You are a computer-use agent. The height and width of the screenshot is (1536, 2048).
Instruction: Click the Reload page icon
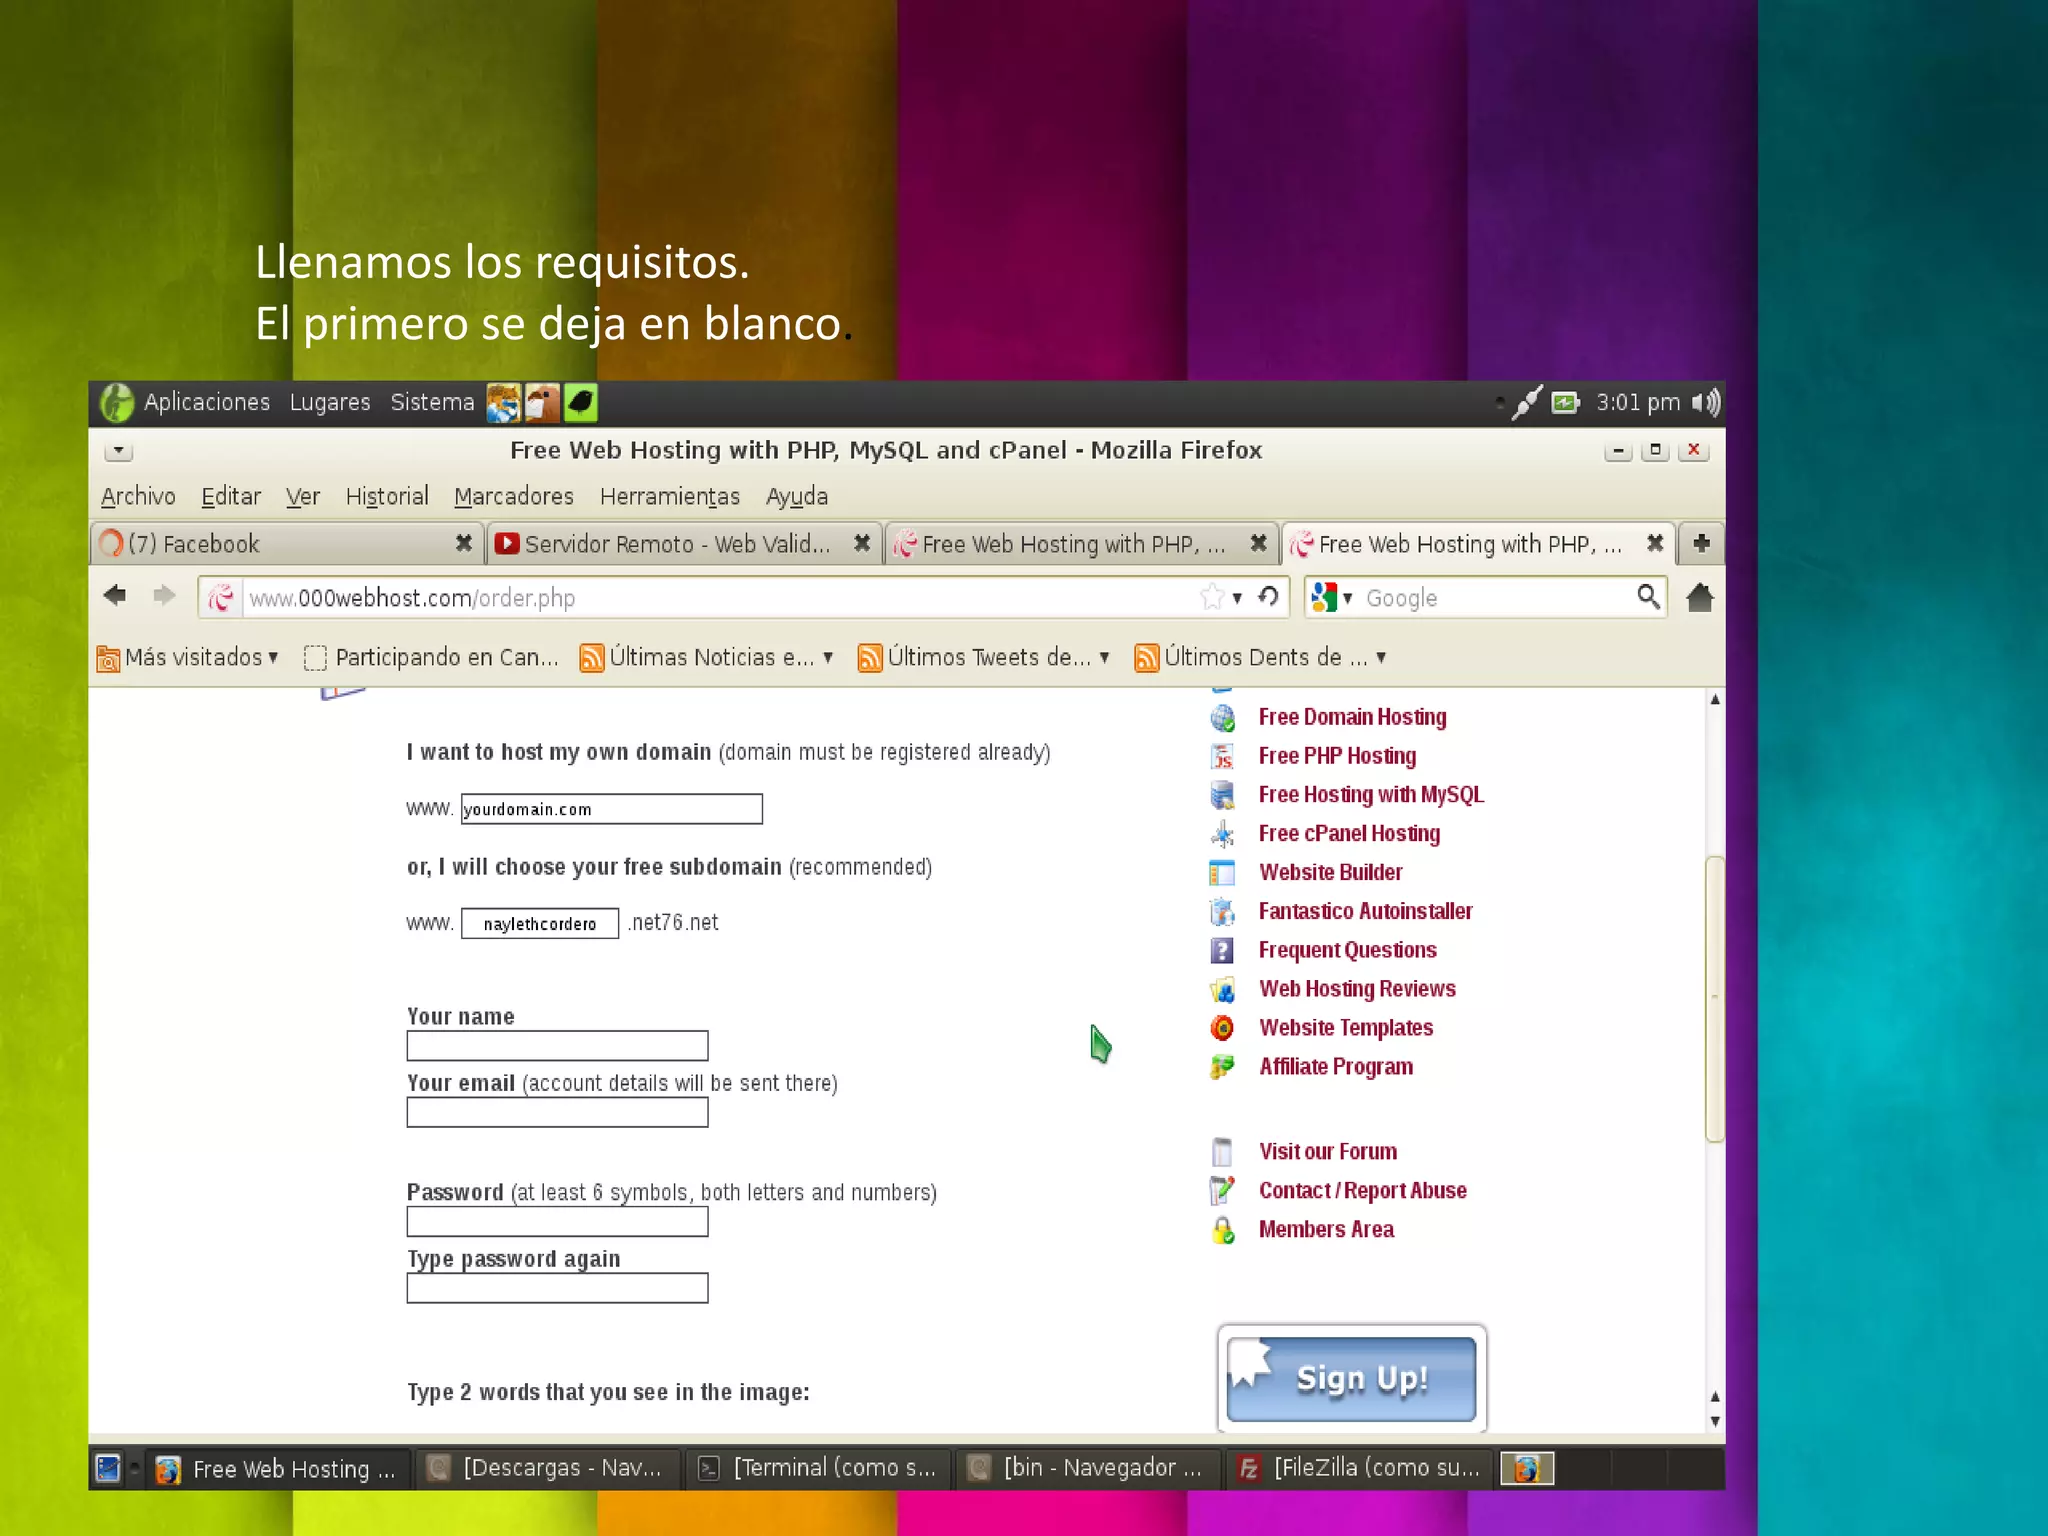tap(1268, 597)
